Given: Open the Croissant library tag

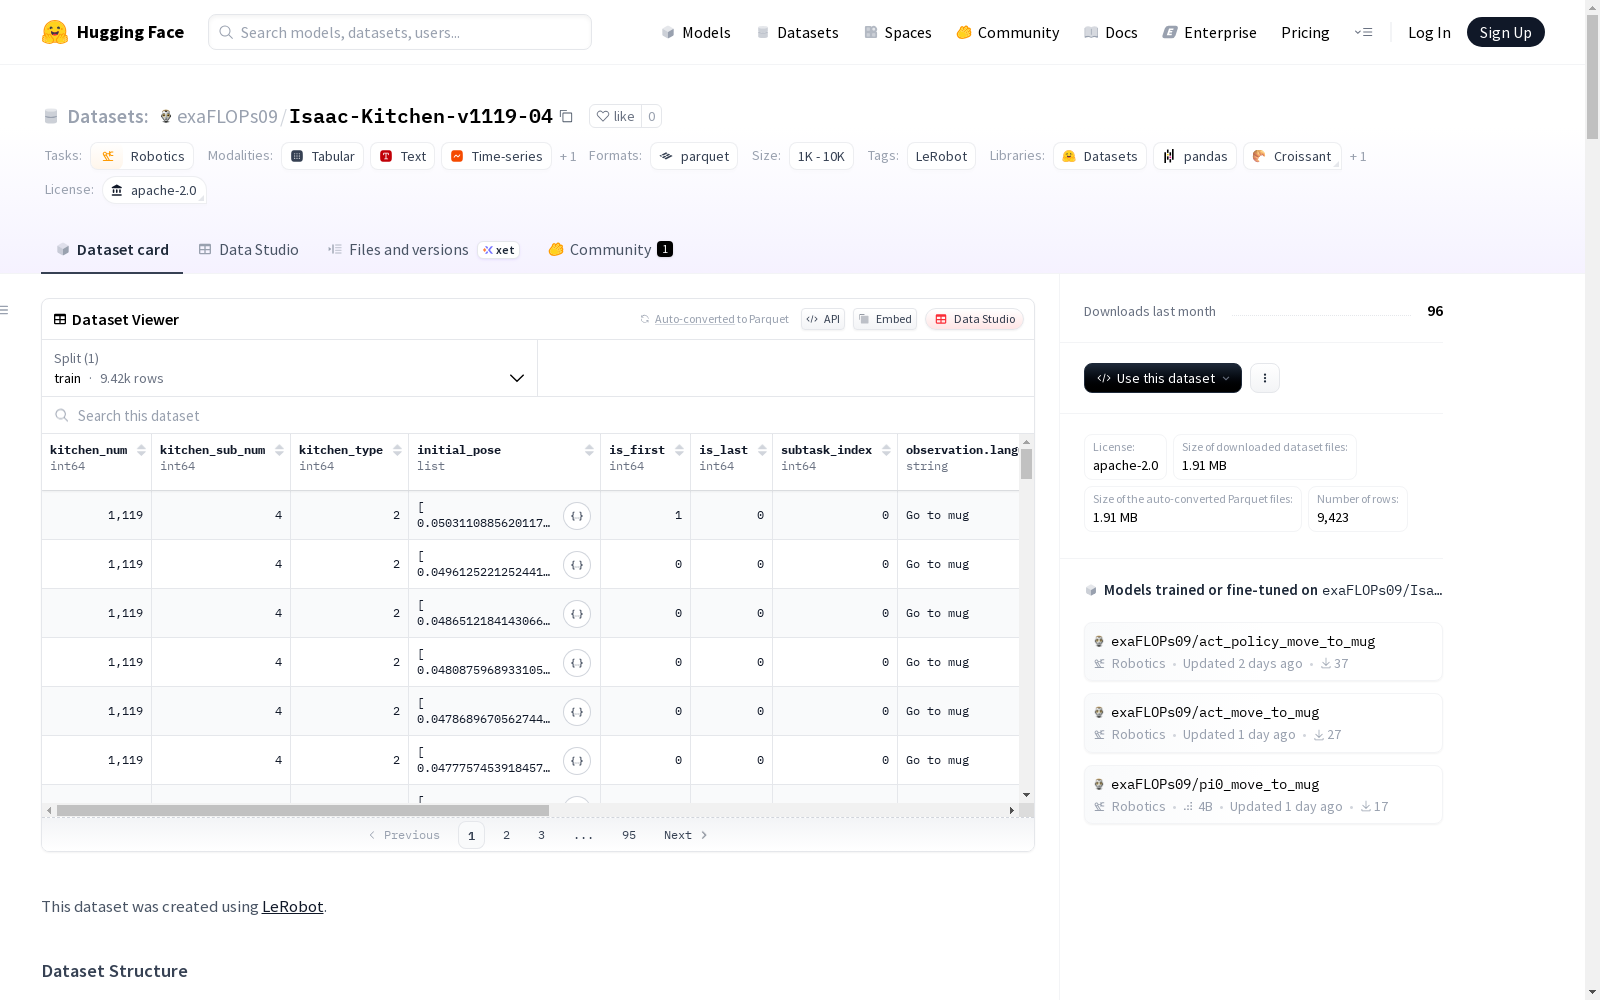Looking at the screenshot, I should click(x=1292, y=156).
